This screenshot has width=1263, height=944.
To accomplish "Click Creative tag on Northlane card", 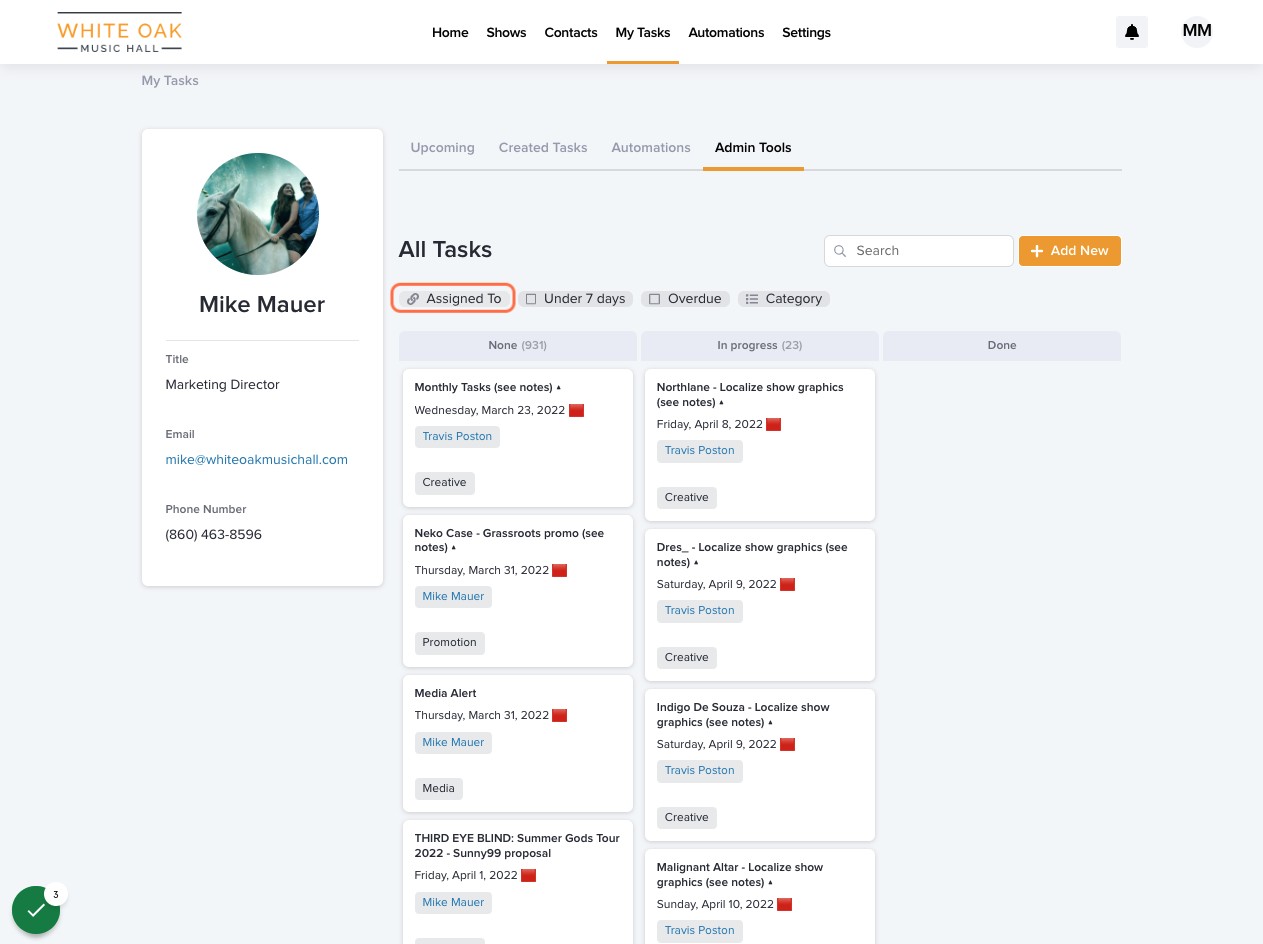I will tap(686, 497).
